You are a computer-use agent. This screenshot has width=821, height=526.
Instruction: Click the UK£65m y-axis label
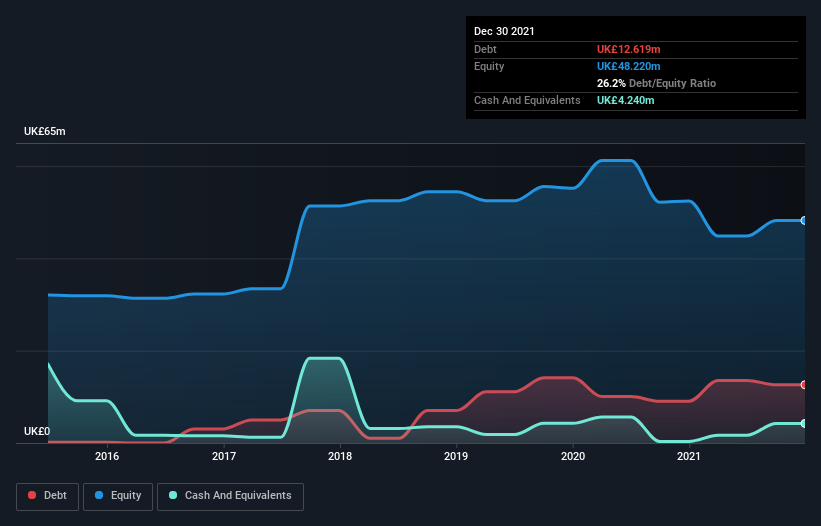pos(45,131)
